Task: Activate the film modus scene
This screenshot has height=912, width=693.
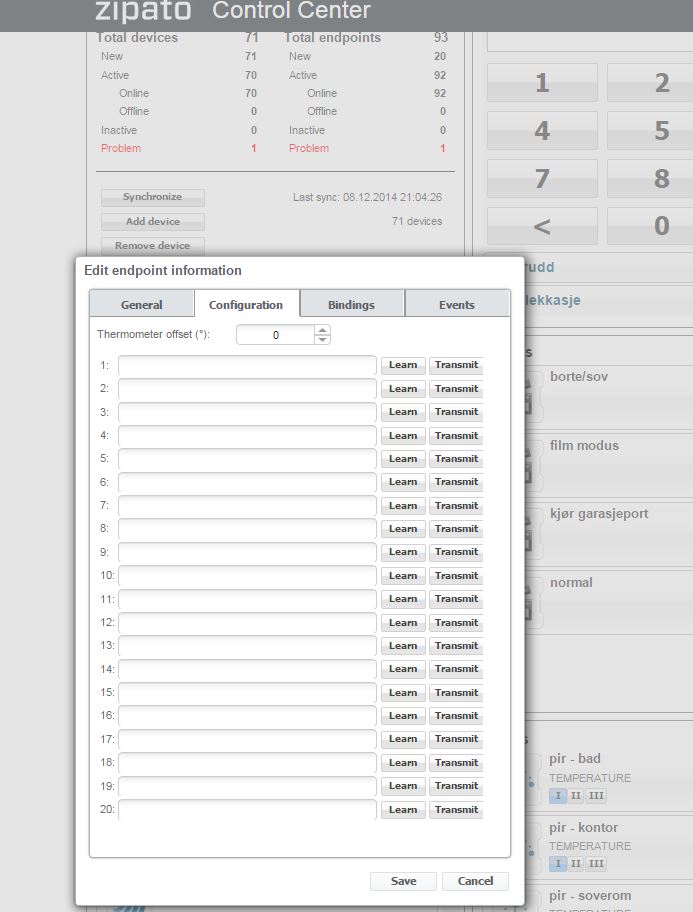Action: coord(584,446)
